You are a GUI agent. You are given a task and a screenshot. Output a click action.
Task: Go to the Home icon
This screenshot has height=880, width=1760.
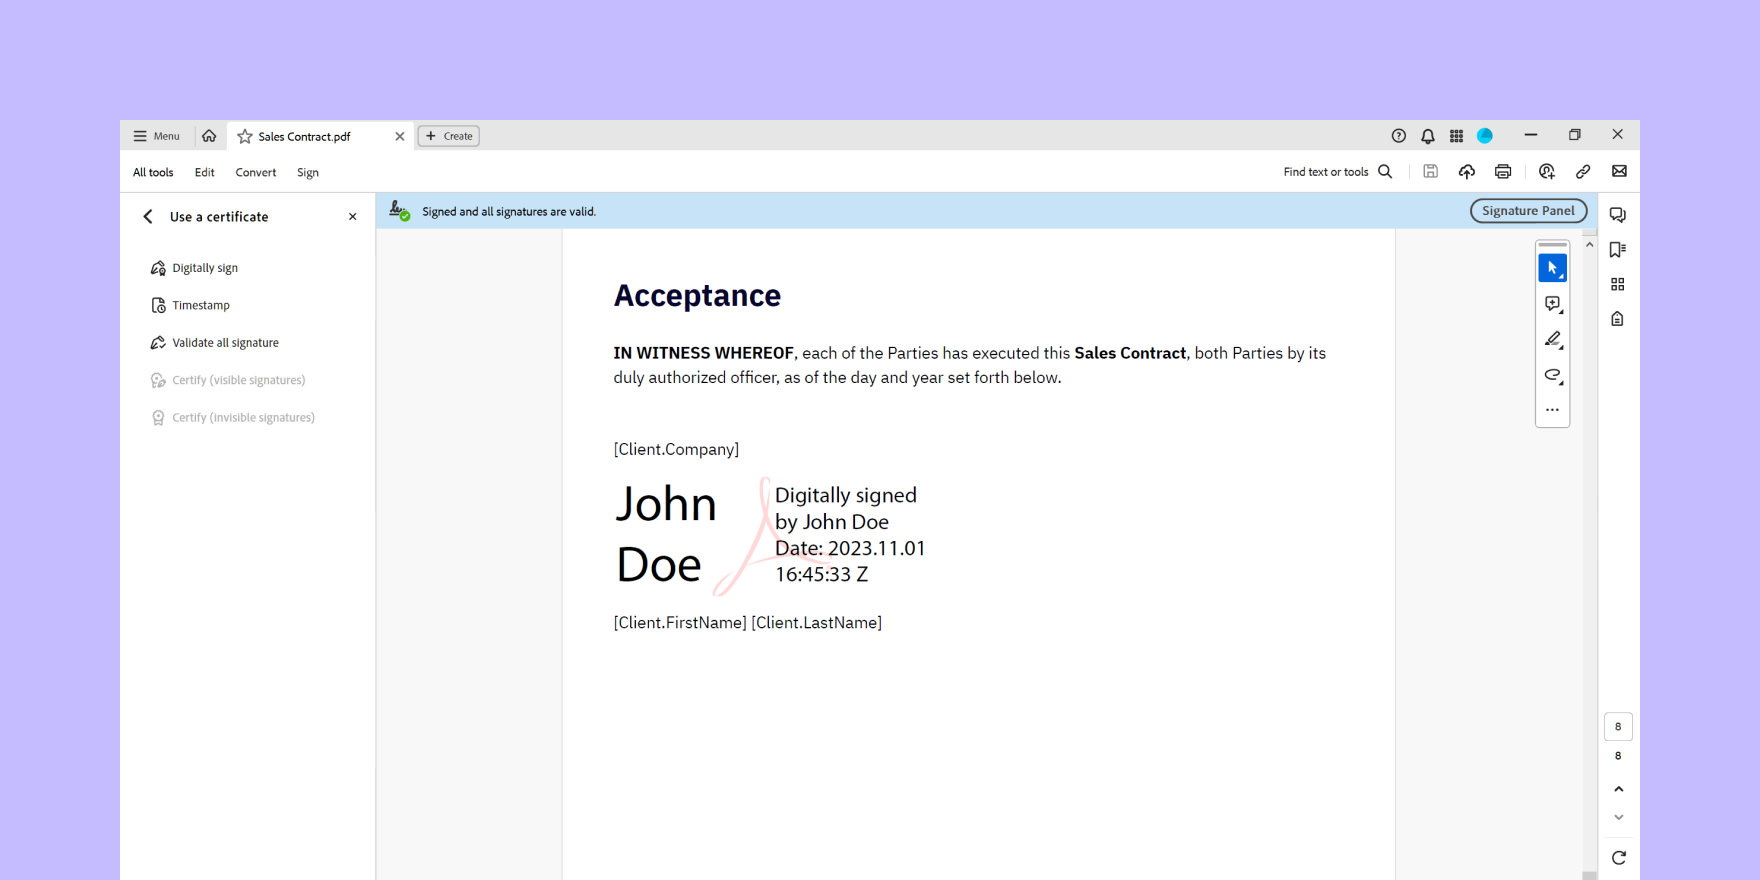[x=209, y=136]
